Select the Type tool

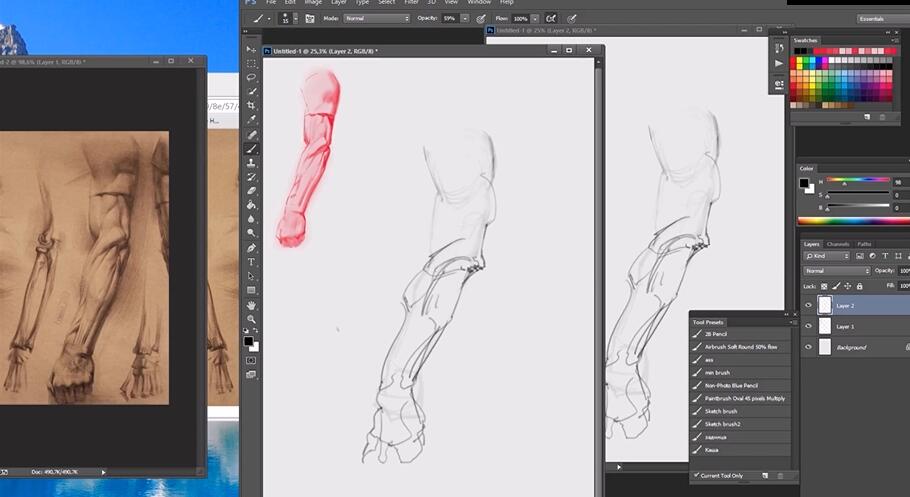[251, 262]
